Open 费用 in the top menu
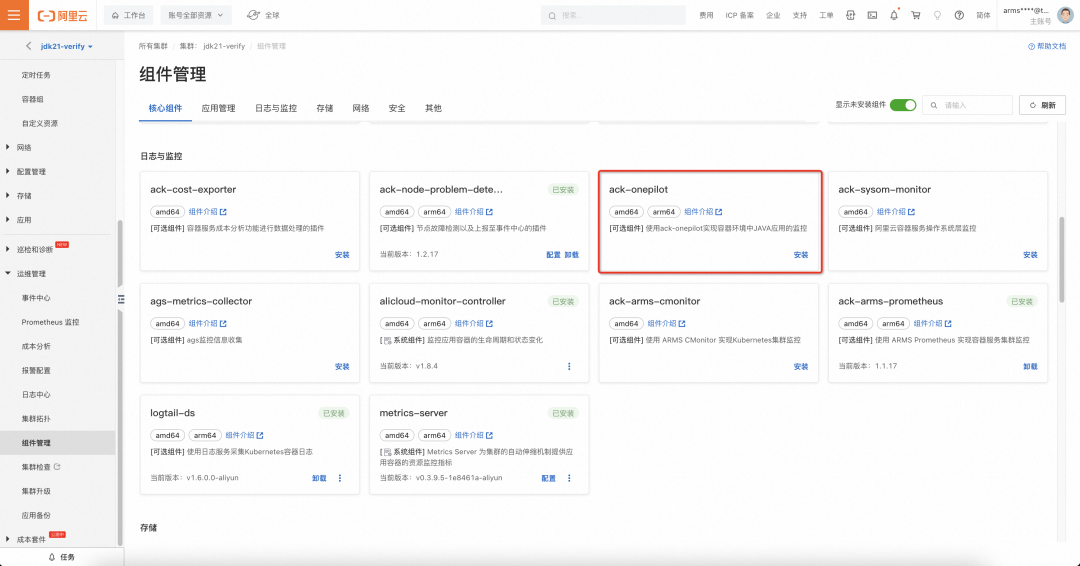The height and width of the screenshot is (566, 1080). 706,15
